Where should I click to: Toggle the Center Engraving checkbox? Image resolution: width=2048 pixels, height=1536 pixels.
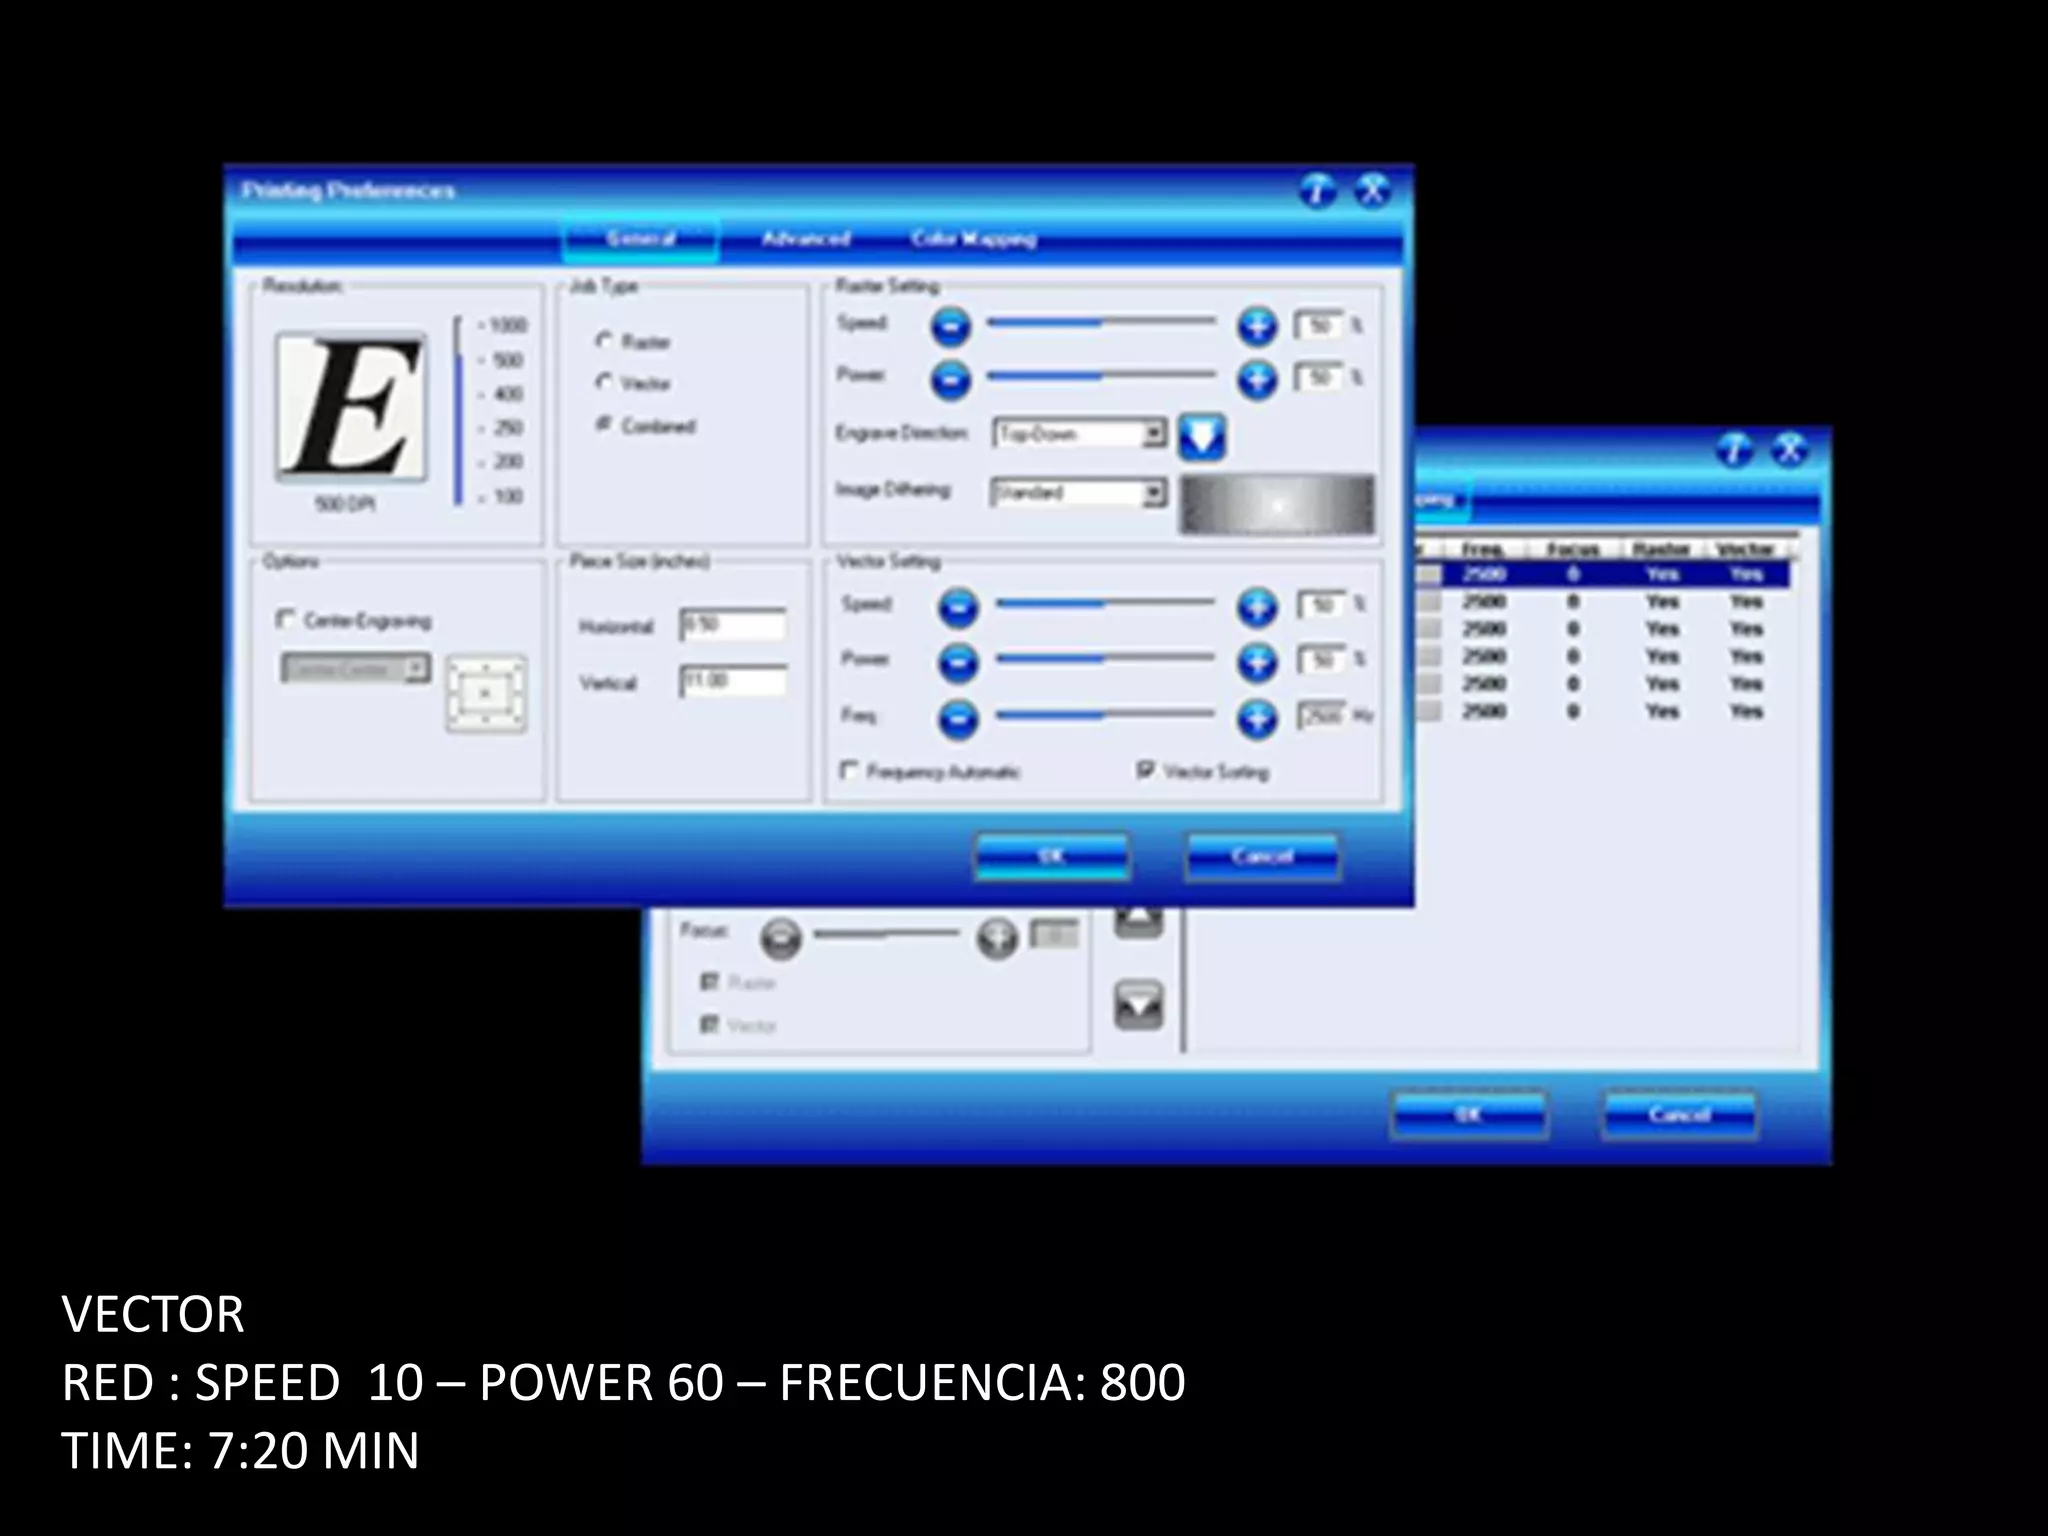[286, 620]
